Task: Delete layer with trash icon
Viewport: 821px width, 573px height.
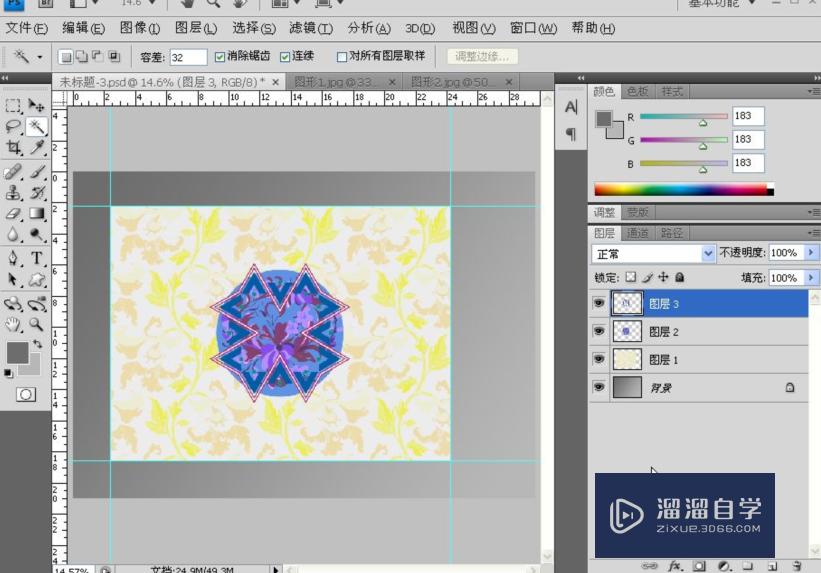Action: point(796,566)
